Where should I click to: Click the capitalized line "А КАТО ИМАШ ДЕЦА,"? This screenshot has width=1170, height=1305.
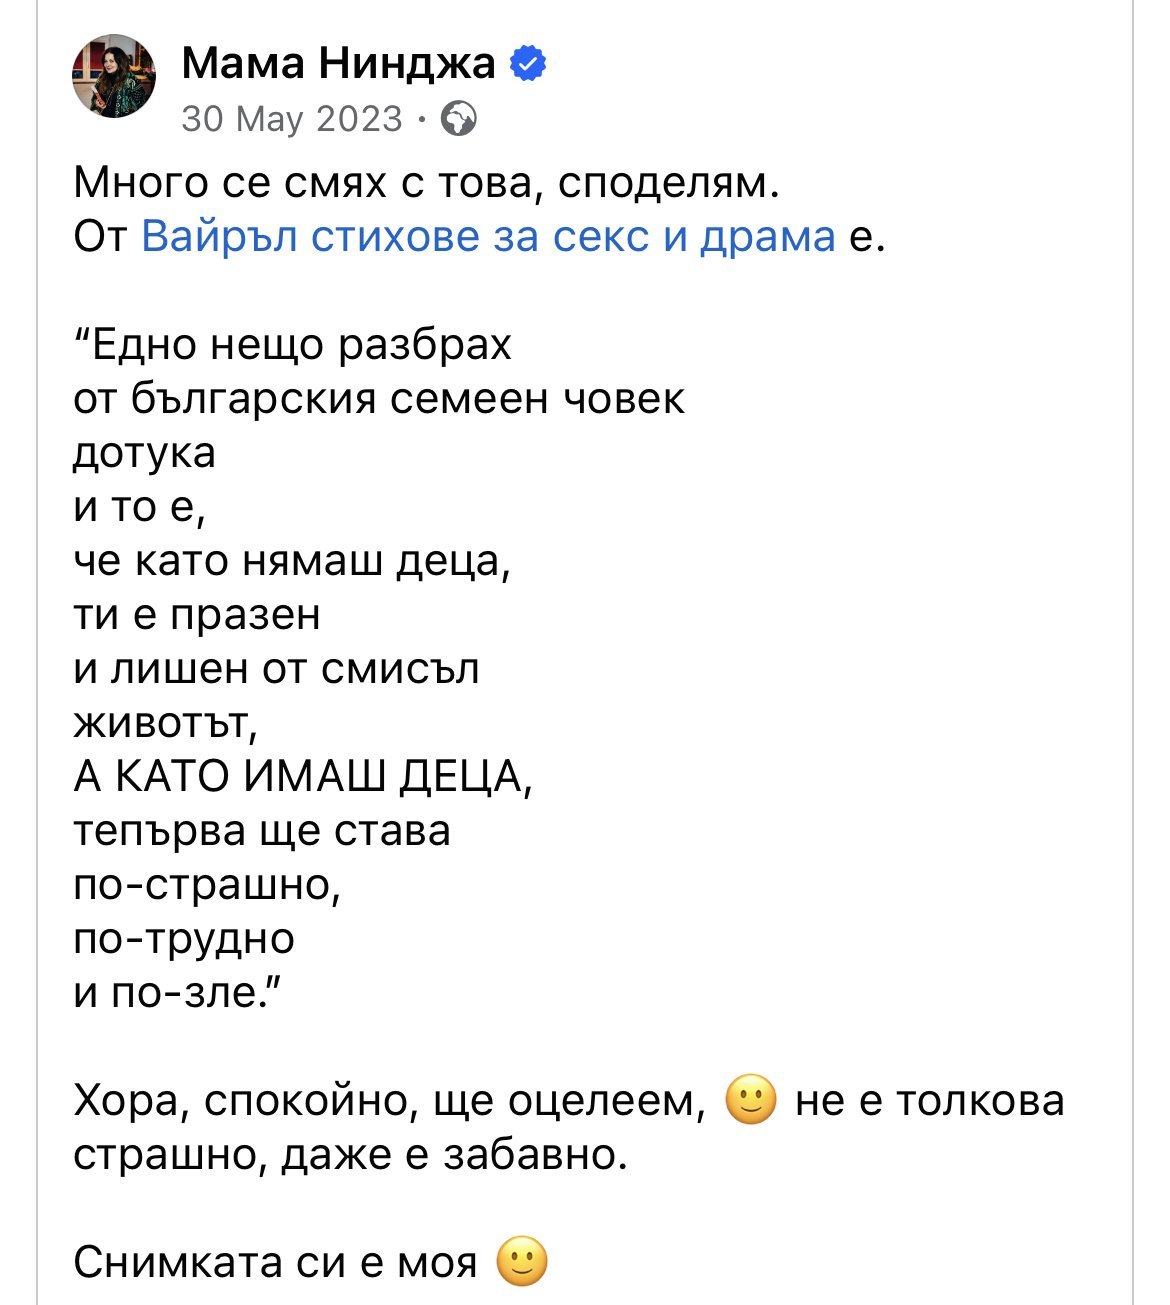(x=303, y=777)
